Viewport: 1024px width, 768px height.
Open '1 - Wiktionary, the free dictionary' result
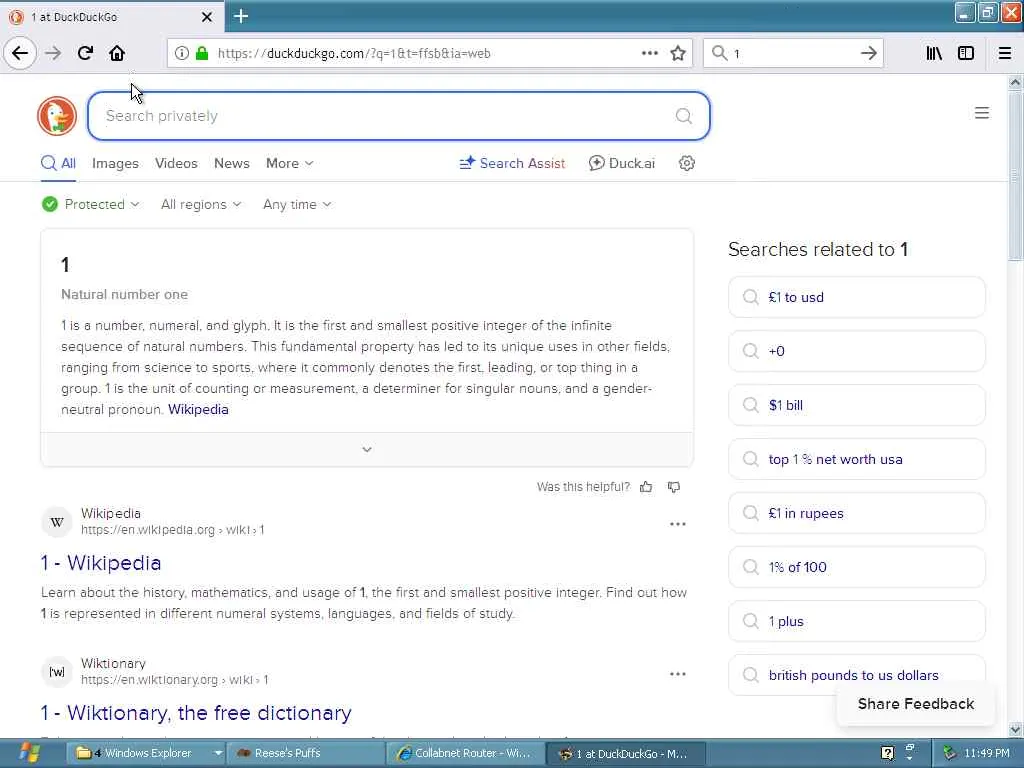[196, 712]
